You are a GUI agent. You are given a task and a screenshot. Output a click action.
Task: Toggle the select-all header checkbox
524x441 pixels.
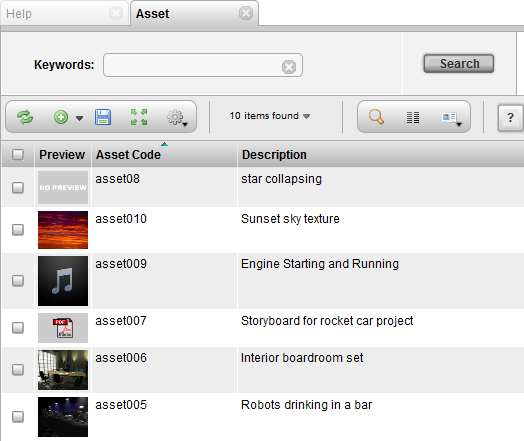coord(18,155)
